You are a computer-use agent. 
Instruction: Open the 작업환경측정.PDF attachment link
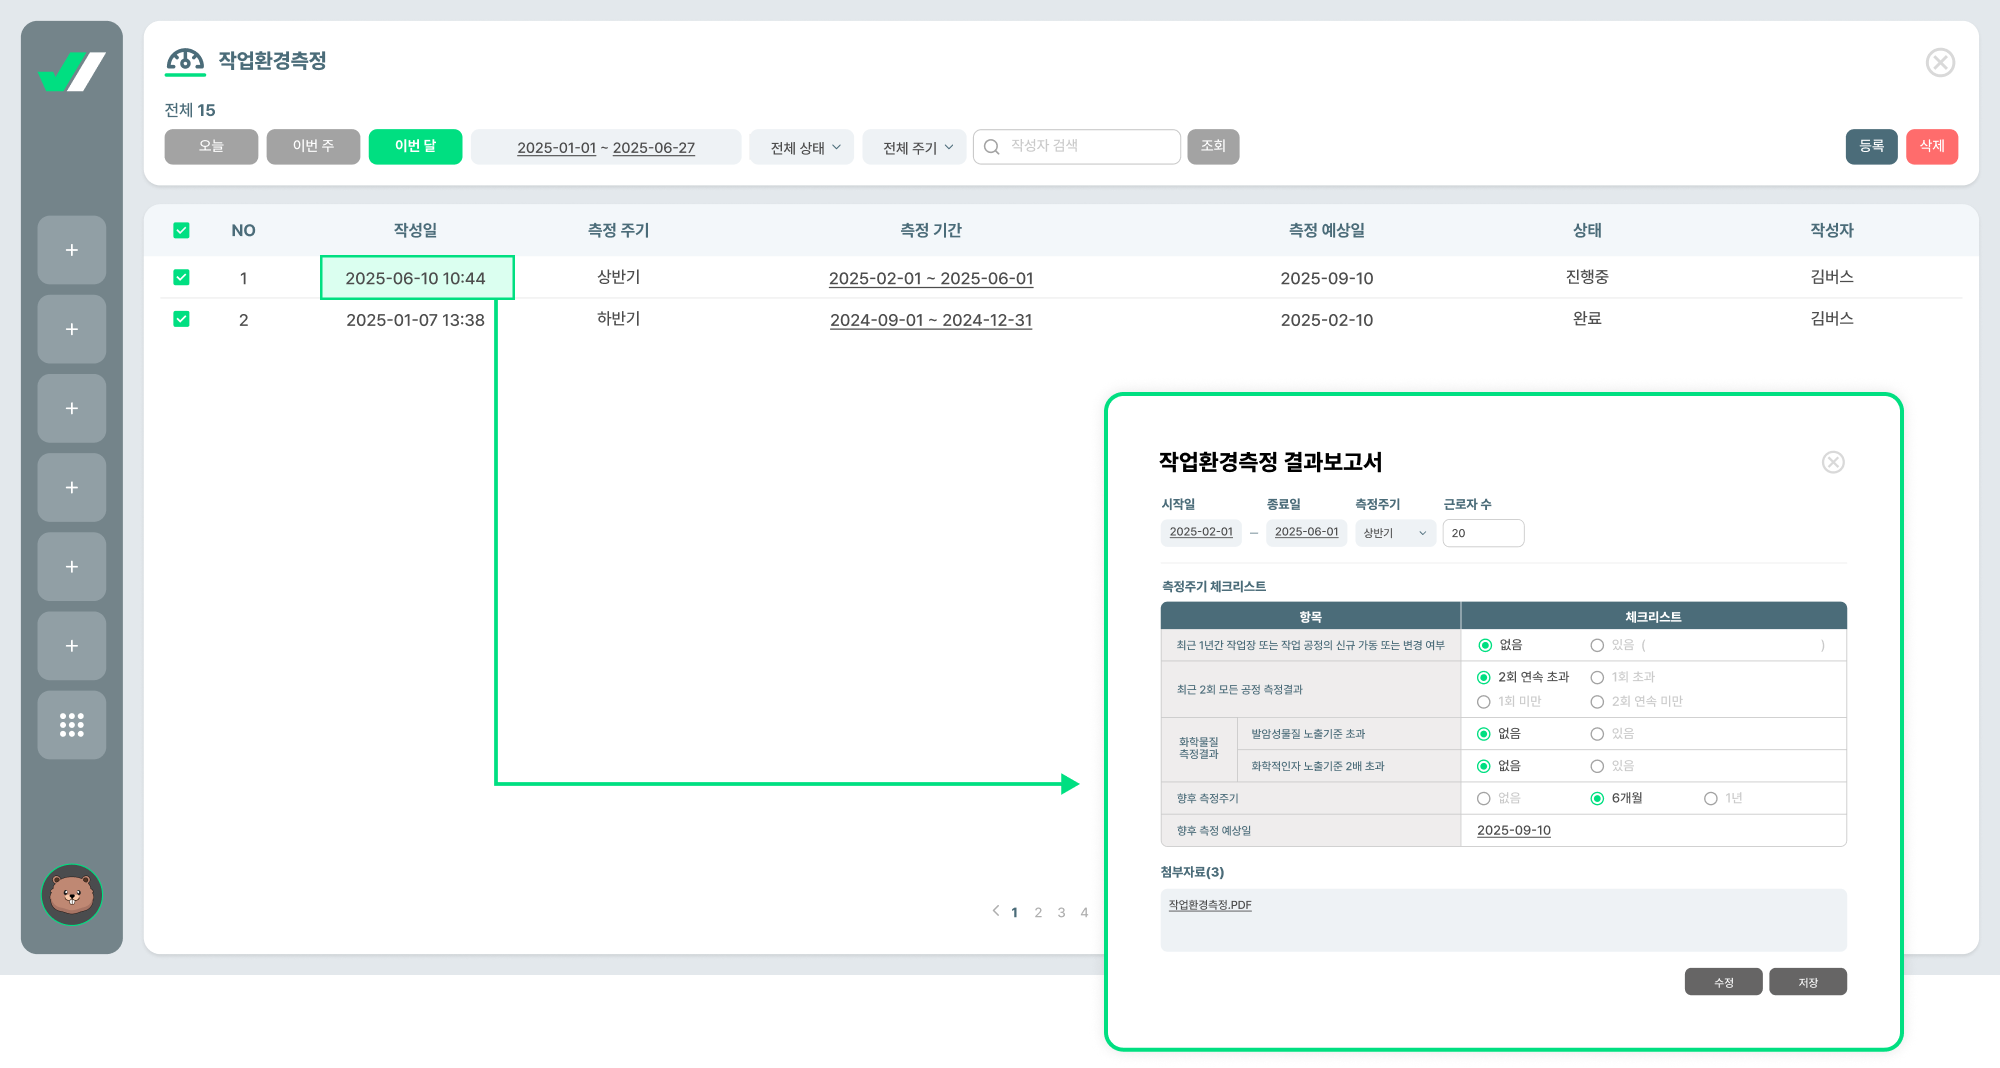click(1210, 905)
